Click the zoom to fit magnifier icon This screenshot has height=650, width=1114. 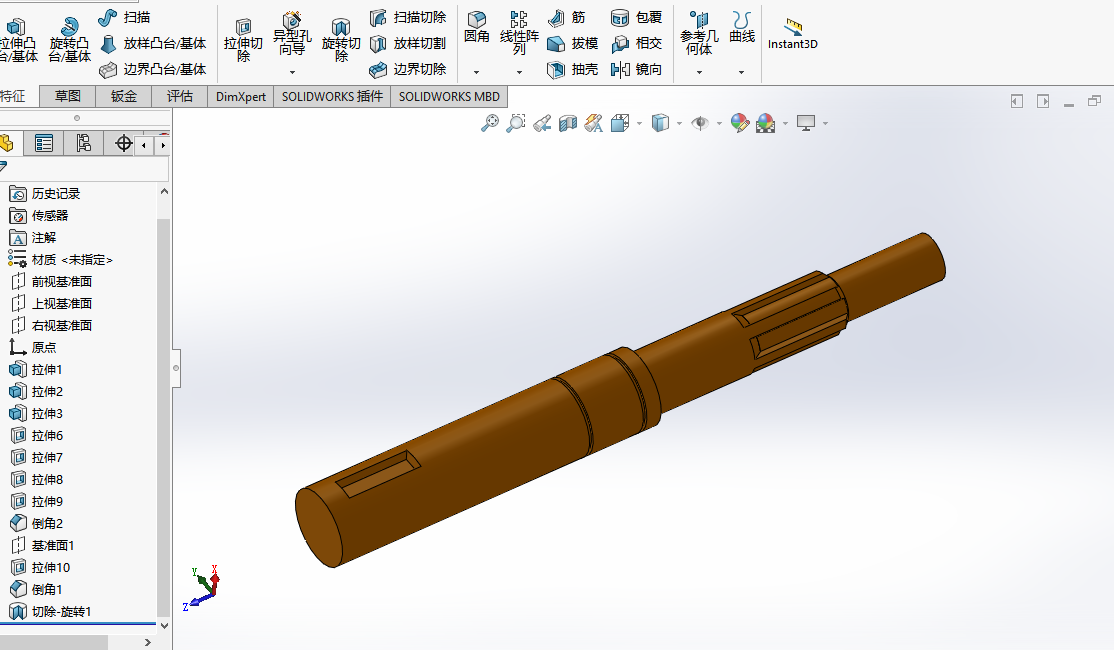point(490,124)
